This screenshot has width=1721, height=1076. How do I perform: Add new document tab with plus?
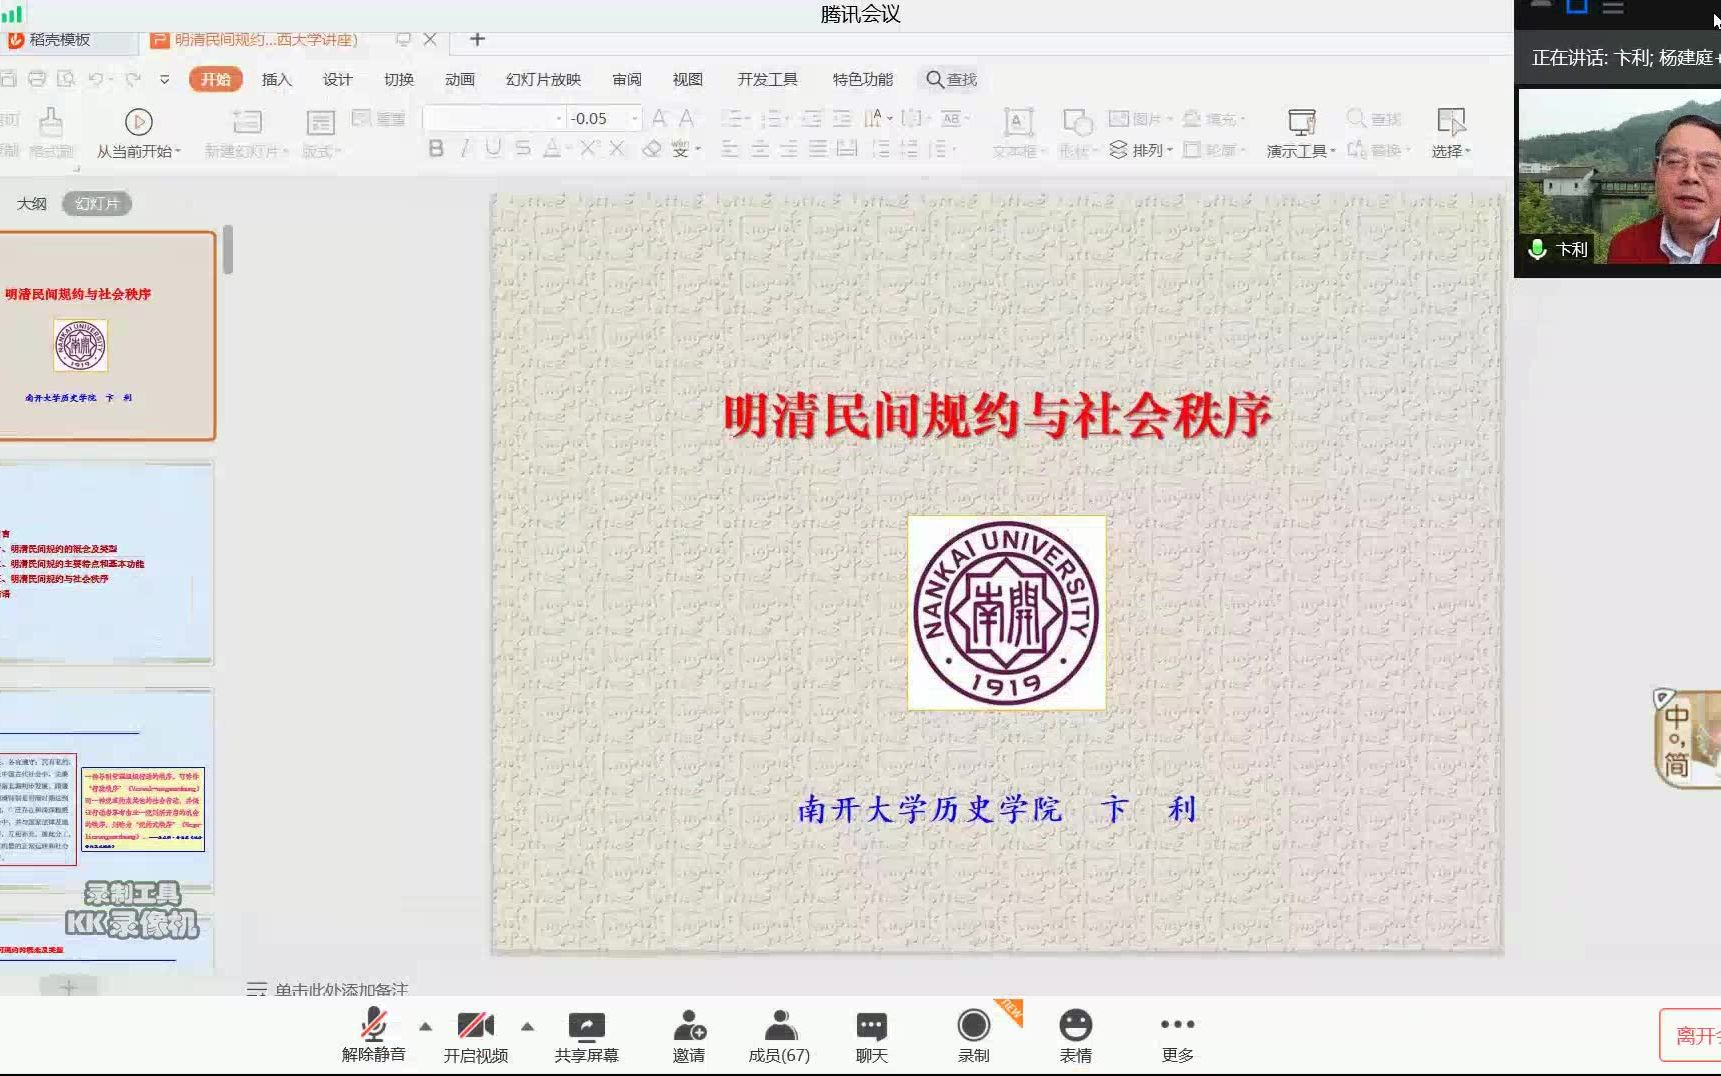click(x=477, y=39)
